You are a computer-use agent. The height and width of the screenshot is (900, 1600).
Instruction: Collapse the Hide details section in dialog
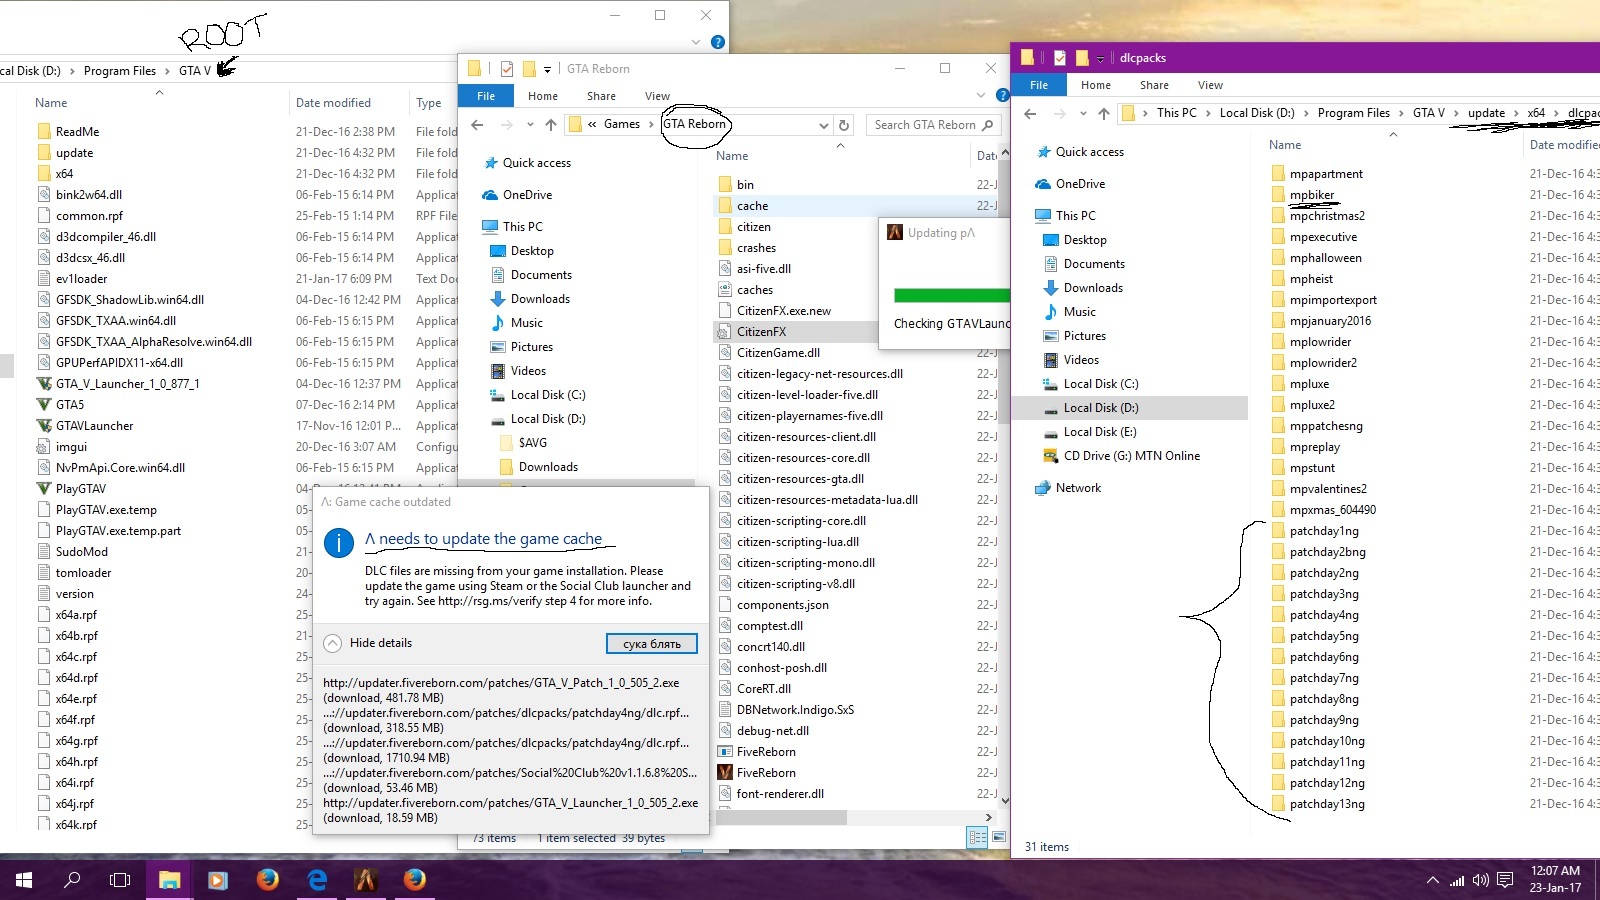coord(333,643)
